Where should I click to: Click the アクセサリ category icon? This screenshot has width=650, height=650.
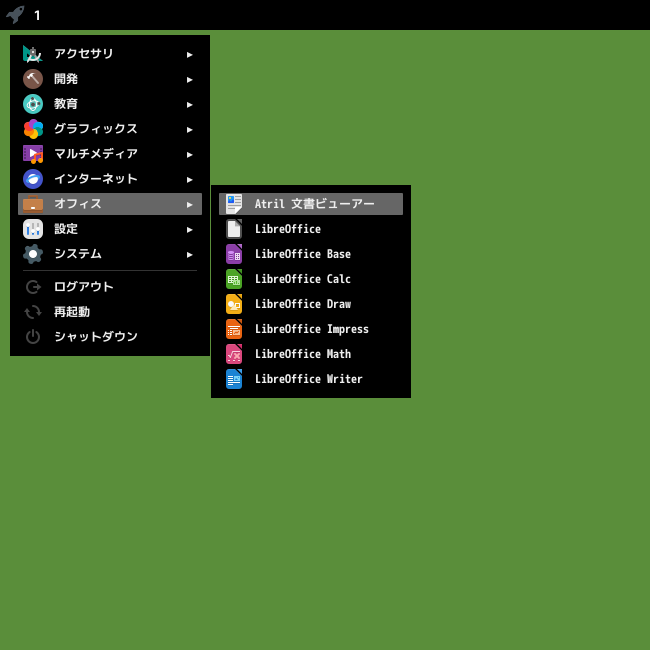33,54
